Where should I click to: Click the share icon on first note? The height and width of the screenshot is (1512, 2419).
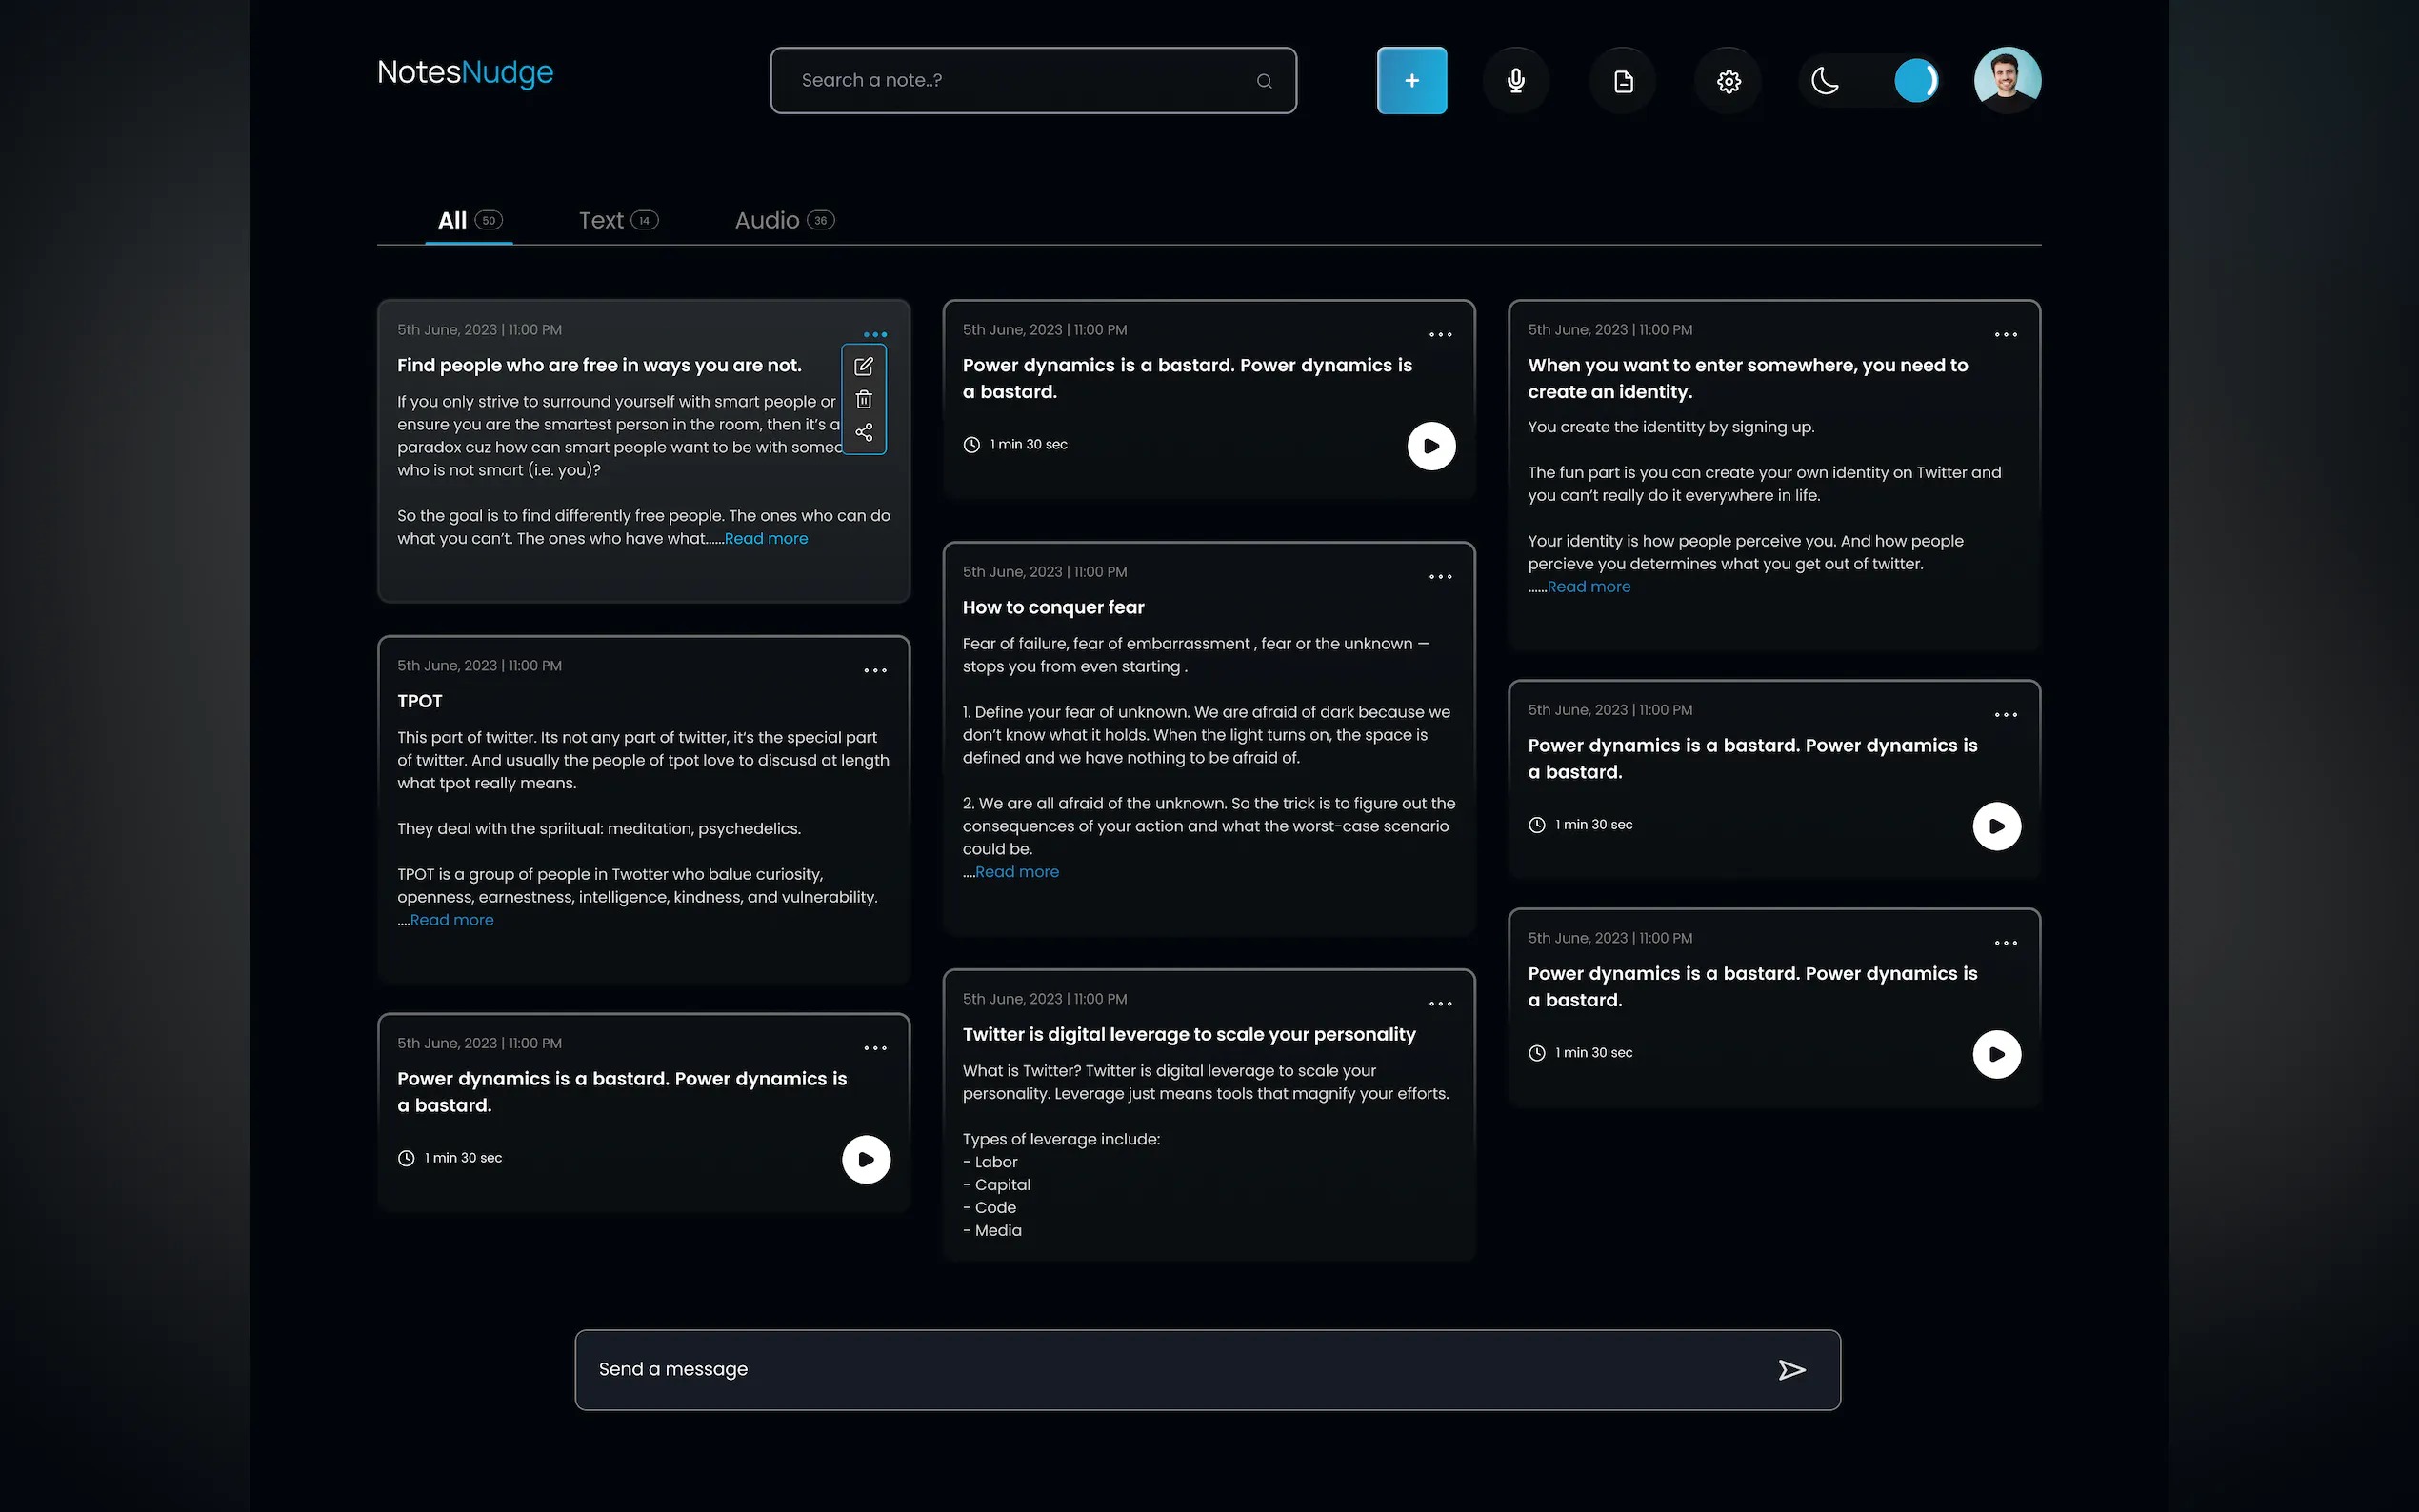tap(864, 432)
